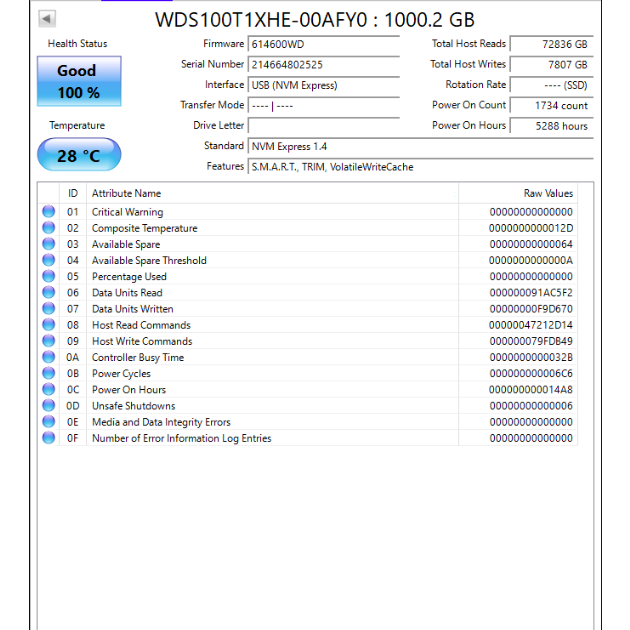Viewport: 630px width, 630px height.
Task: Select the Host Write Commands attribute name
Action: point(142,341)
